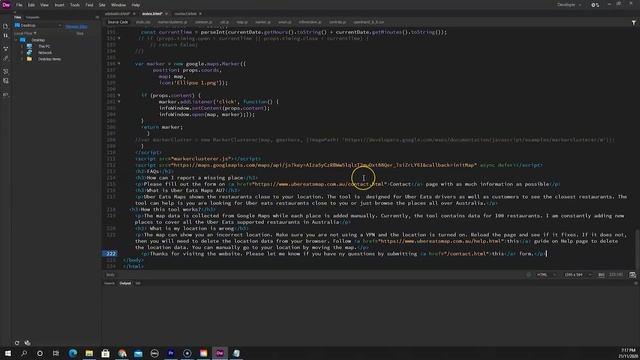640x360 pixels.
Task: Expand the This PC tree node
Action: (22, 47)
